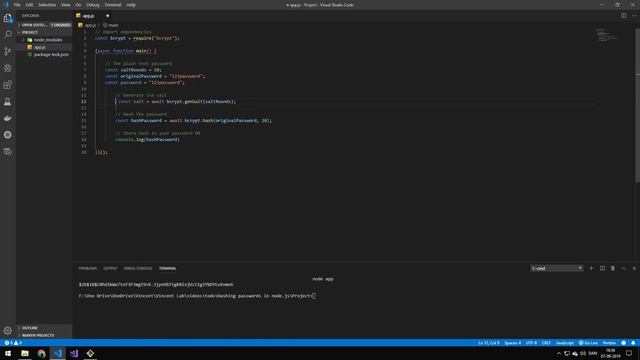This screenshot has width=640, height=360.
Task: Expand the node_modules folder
Action: click(x=44, y=40)
